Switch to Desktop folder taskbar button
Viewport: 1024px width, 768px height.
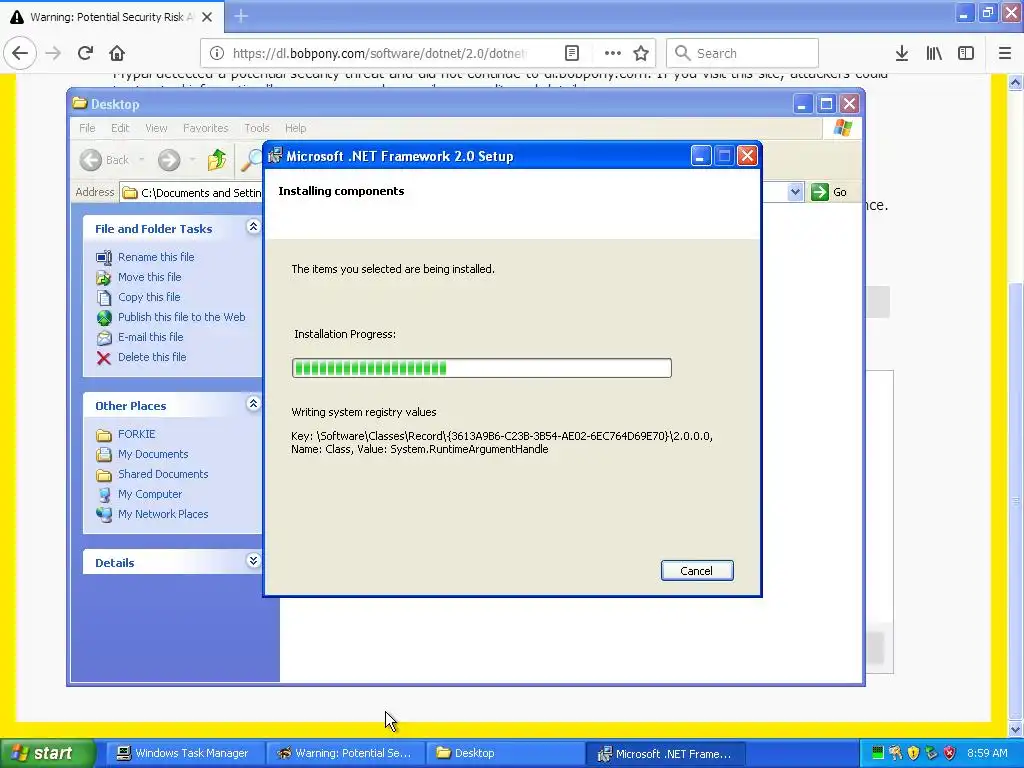coord(505,754)
